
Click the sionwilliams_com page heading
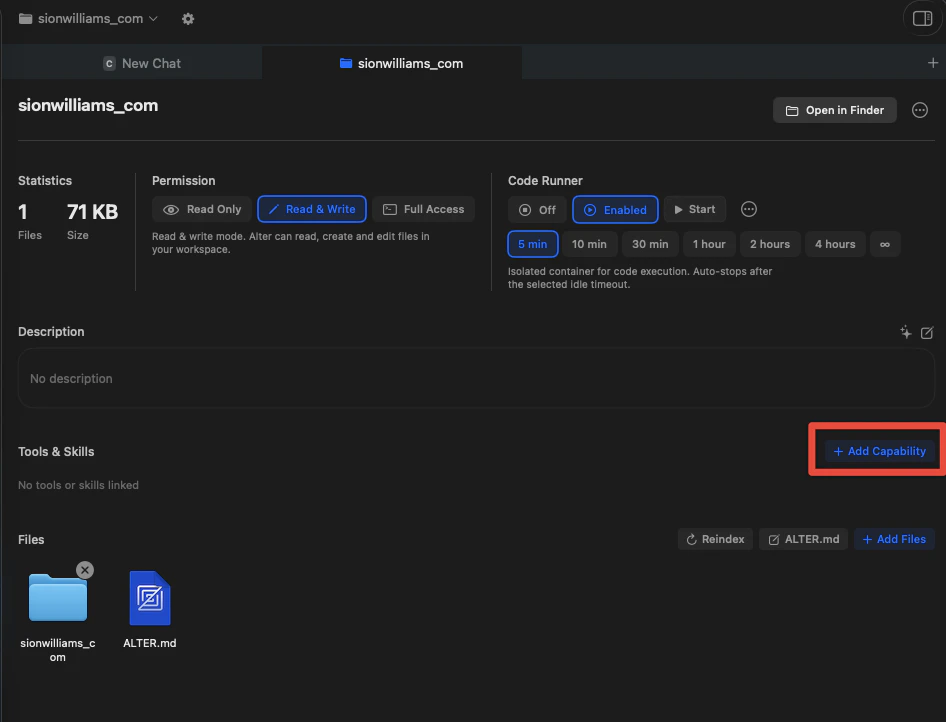point(88,106)
